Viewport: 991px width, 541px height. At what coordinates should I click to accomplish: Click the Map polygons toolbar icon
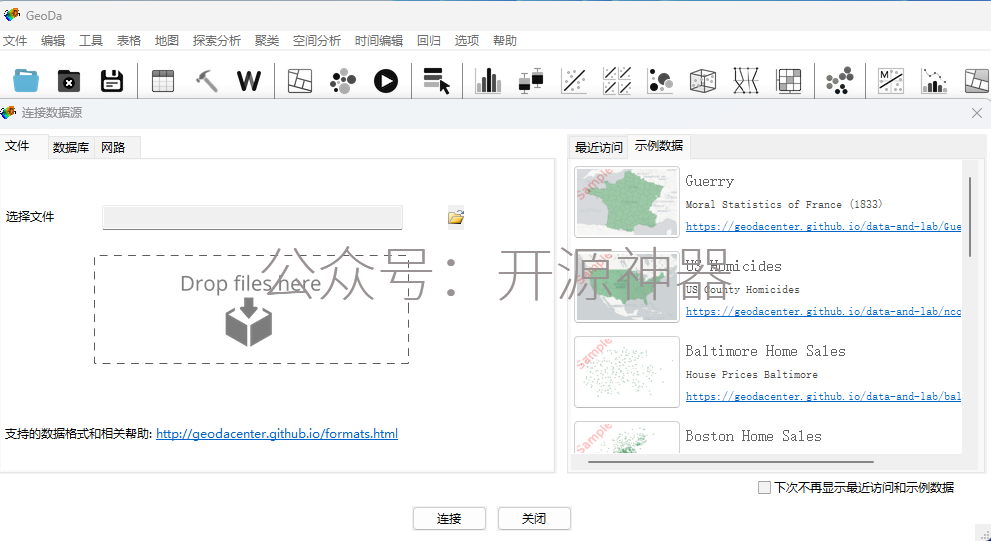(300, 81)
